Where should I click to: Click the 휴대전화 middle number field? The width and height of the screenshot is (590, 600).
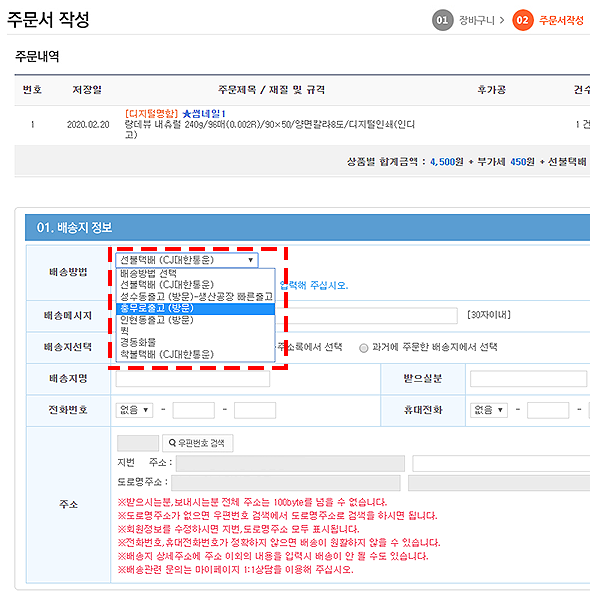click(x=548, y=410)
